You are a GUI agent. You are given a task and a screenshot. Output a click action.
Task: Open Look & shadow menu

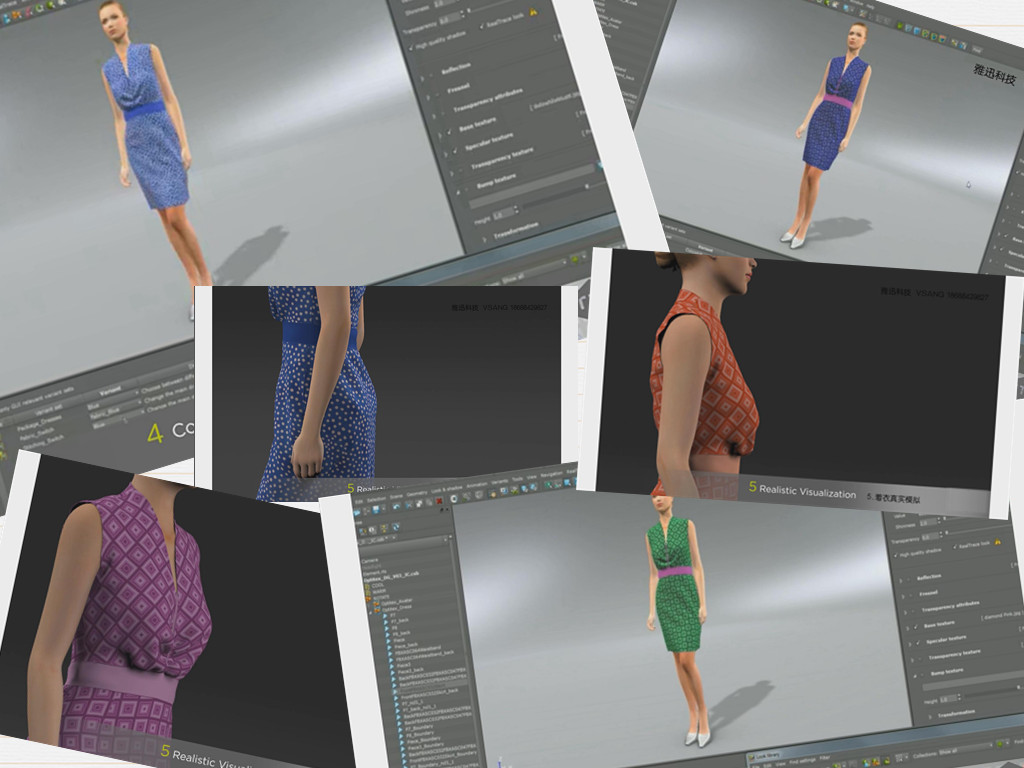coord(447,489)
